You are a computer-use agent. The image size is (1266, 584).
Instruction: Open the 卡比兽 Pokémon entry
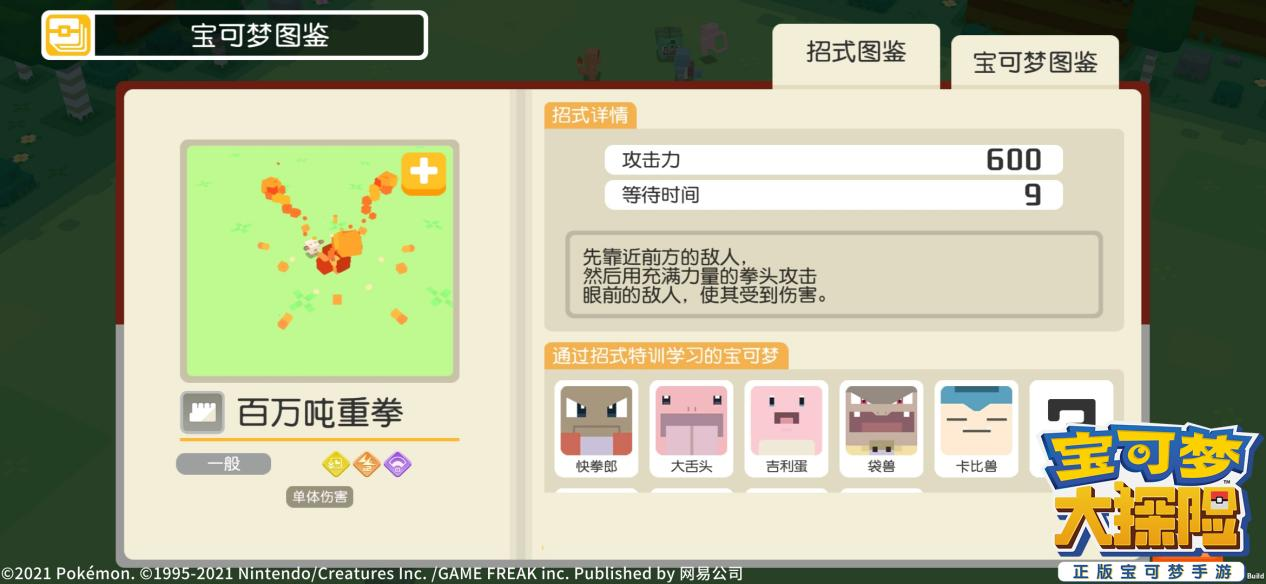(976, 429)
